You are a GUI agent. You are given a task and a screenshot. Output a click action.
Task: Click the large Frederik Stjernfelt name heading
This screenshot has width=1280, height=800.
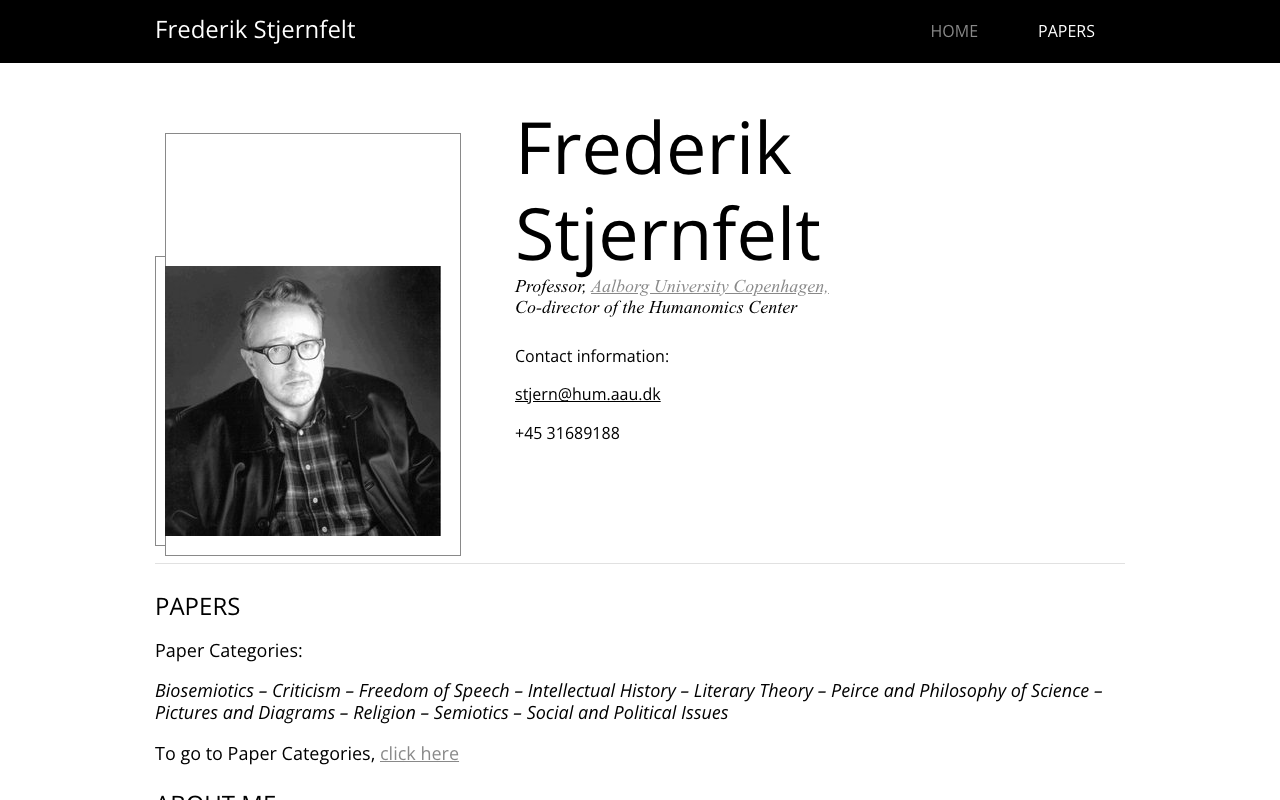(x=667, y=190)
